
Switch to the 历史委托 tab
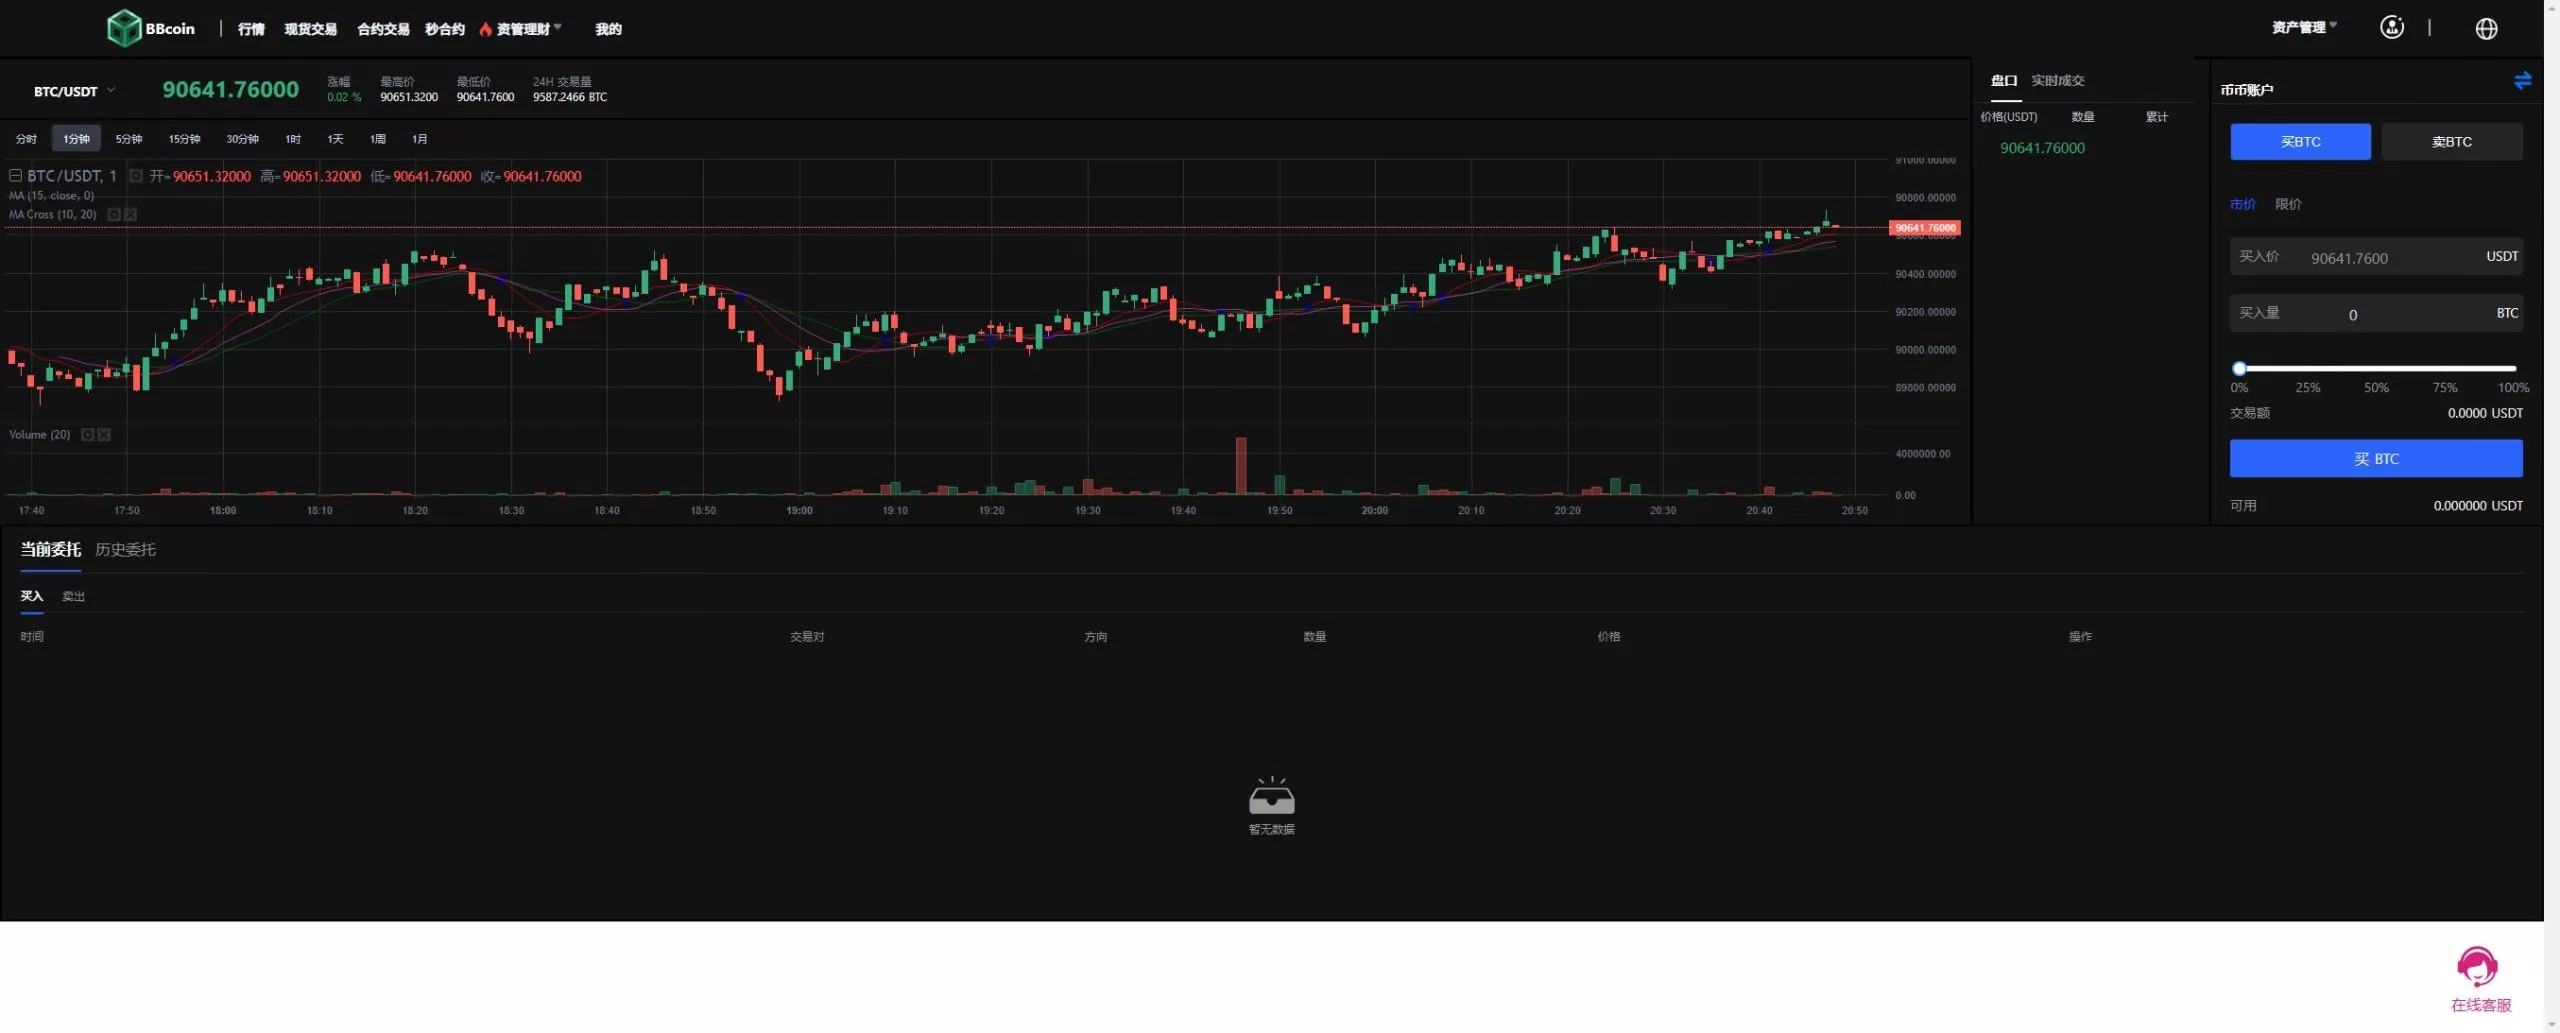pos(125,550)
